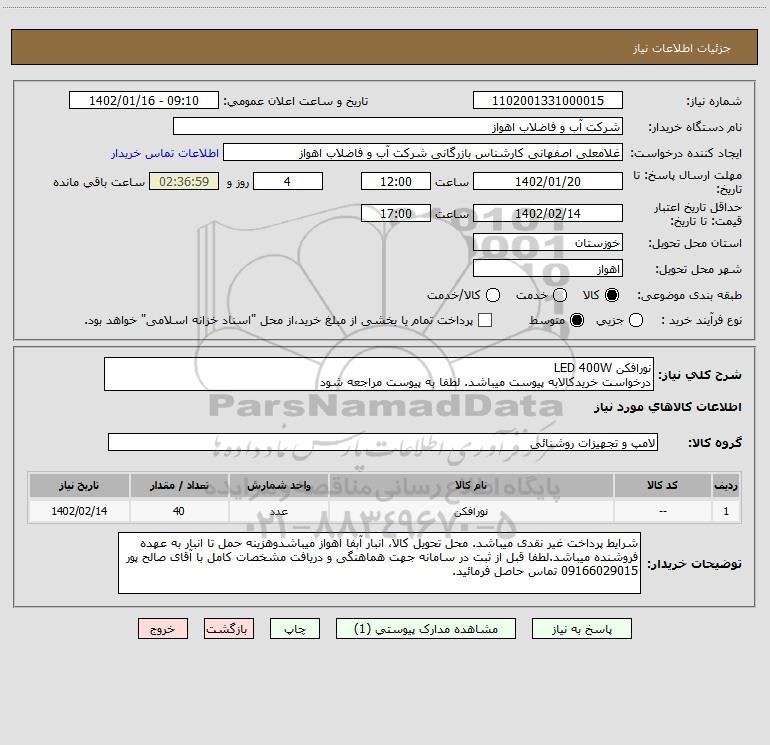The width and height of the screenshot is (770, 745).
Task: Click the goods group field لامپ و تجهیزات روشنائی
Action: point(383,442)
